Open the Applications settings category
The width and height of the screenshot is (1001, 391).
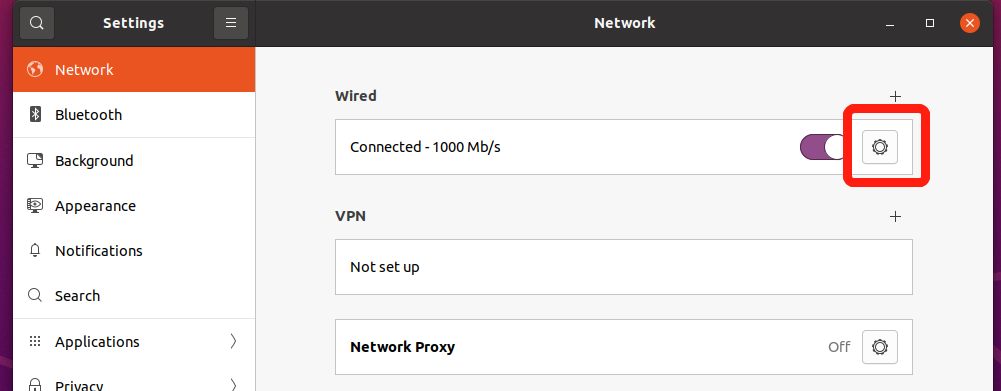point(134,341)
